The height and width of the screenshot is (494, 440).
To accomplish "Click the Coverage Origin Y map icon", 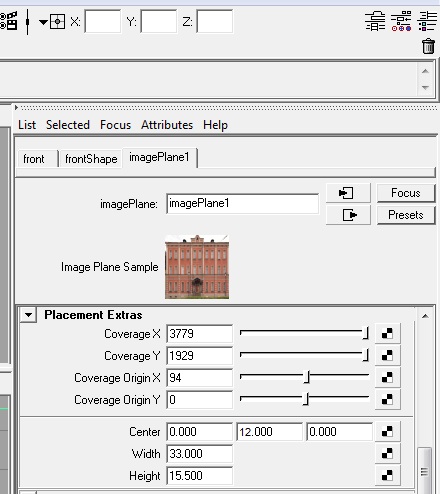I will coord(387,399).
